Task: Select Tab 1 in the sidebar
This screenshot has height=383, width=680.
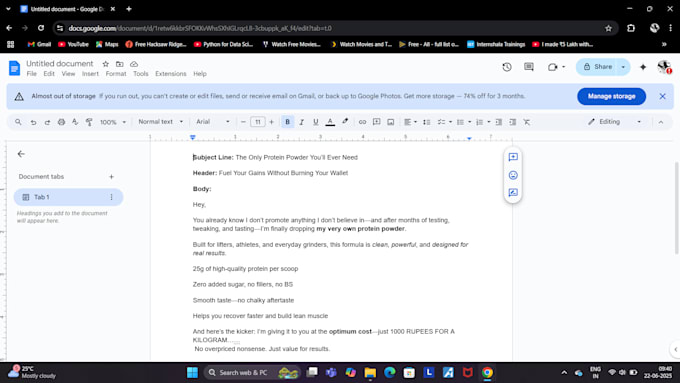Action: coord(69,197)
